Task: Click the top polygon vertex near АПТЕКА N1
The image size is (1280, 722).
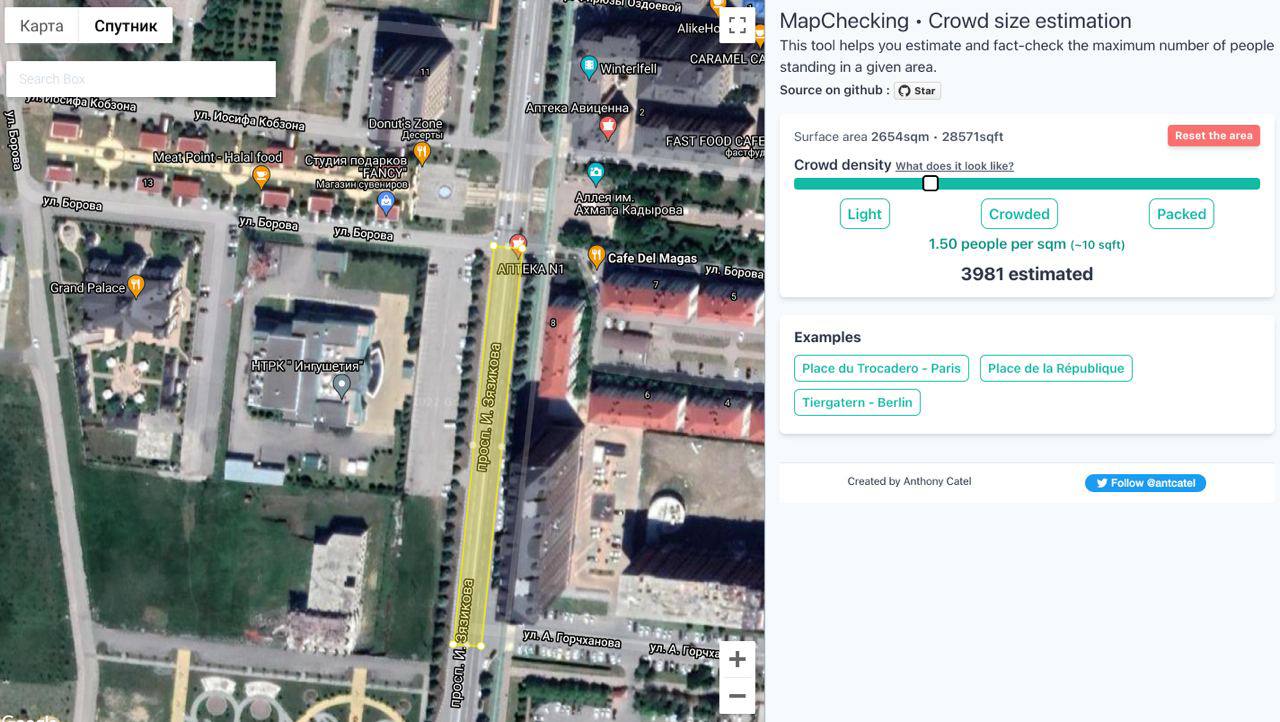Action: point(494,245)
